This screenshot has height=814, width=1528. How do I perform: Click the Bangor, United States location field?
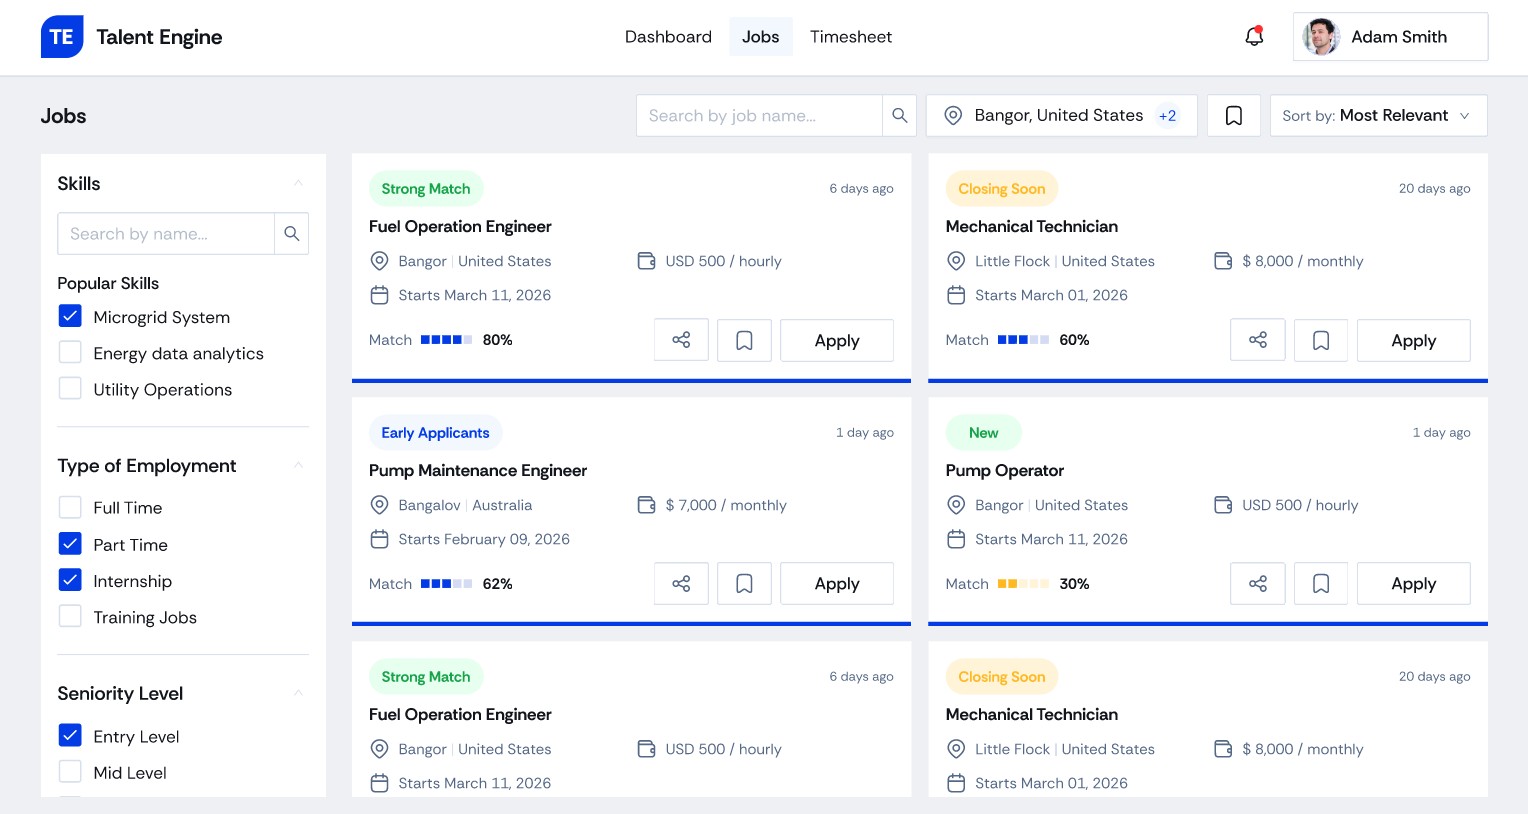pos(1062,116)
